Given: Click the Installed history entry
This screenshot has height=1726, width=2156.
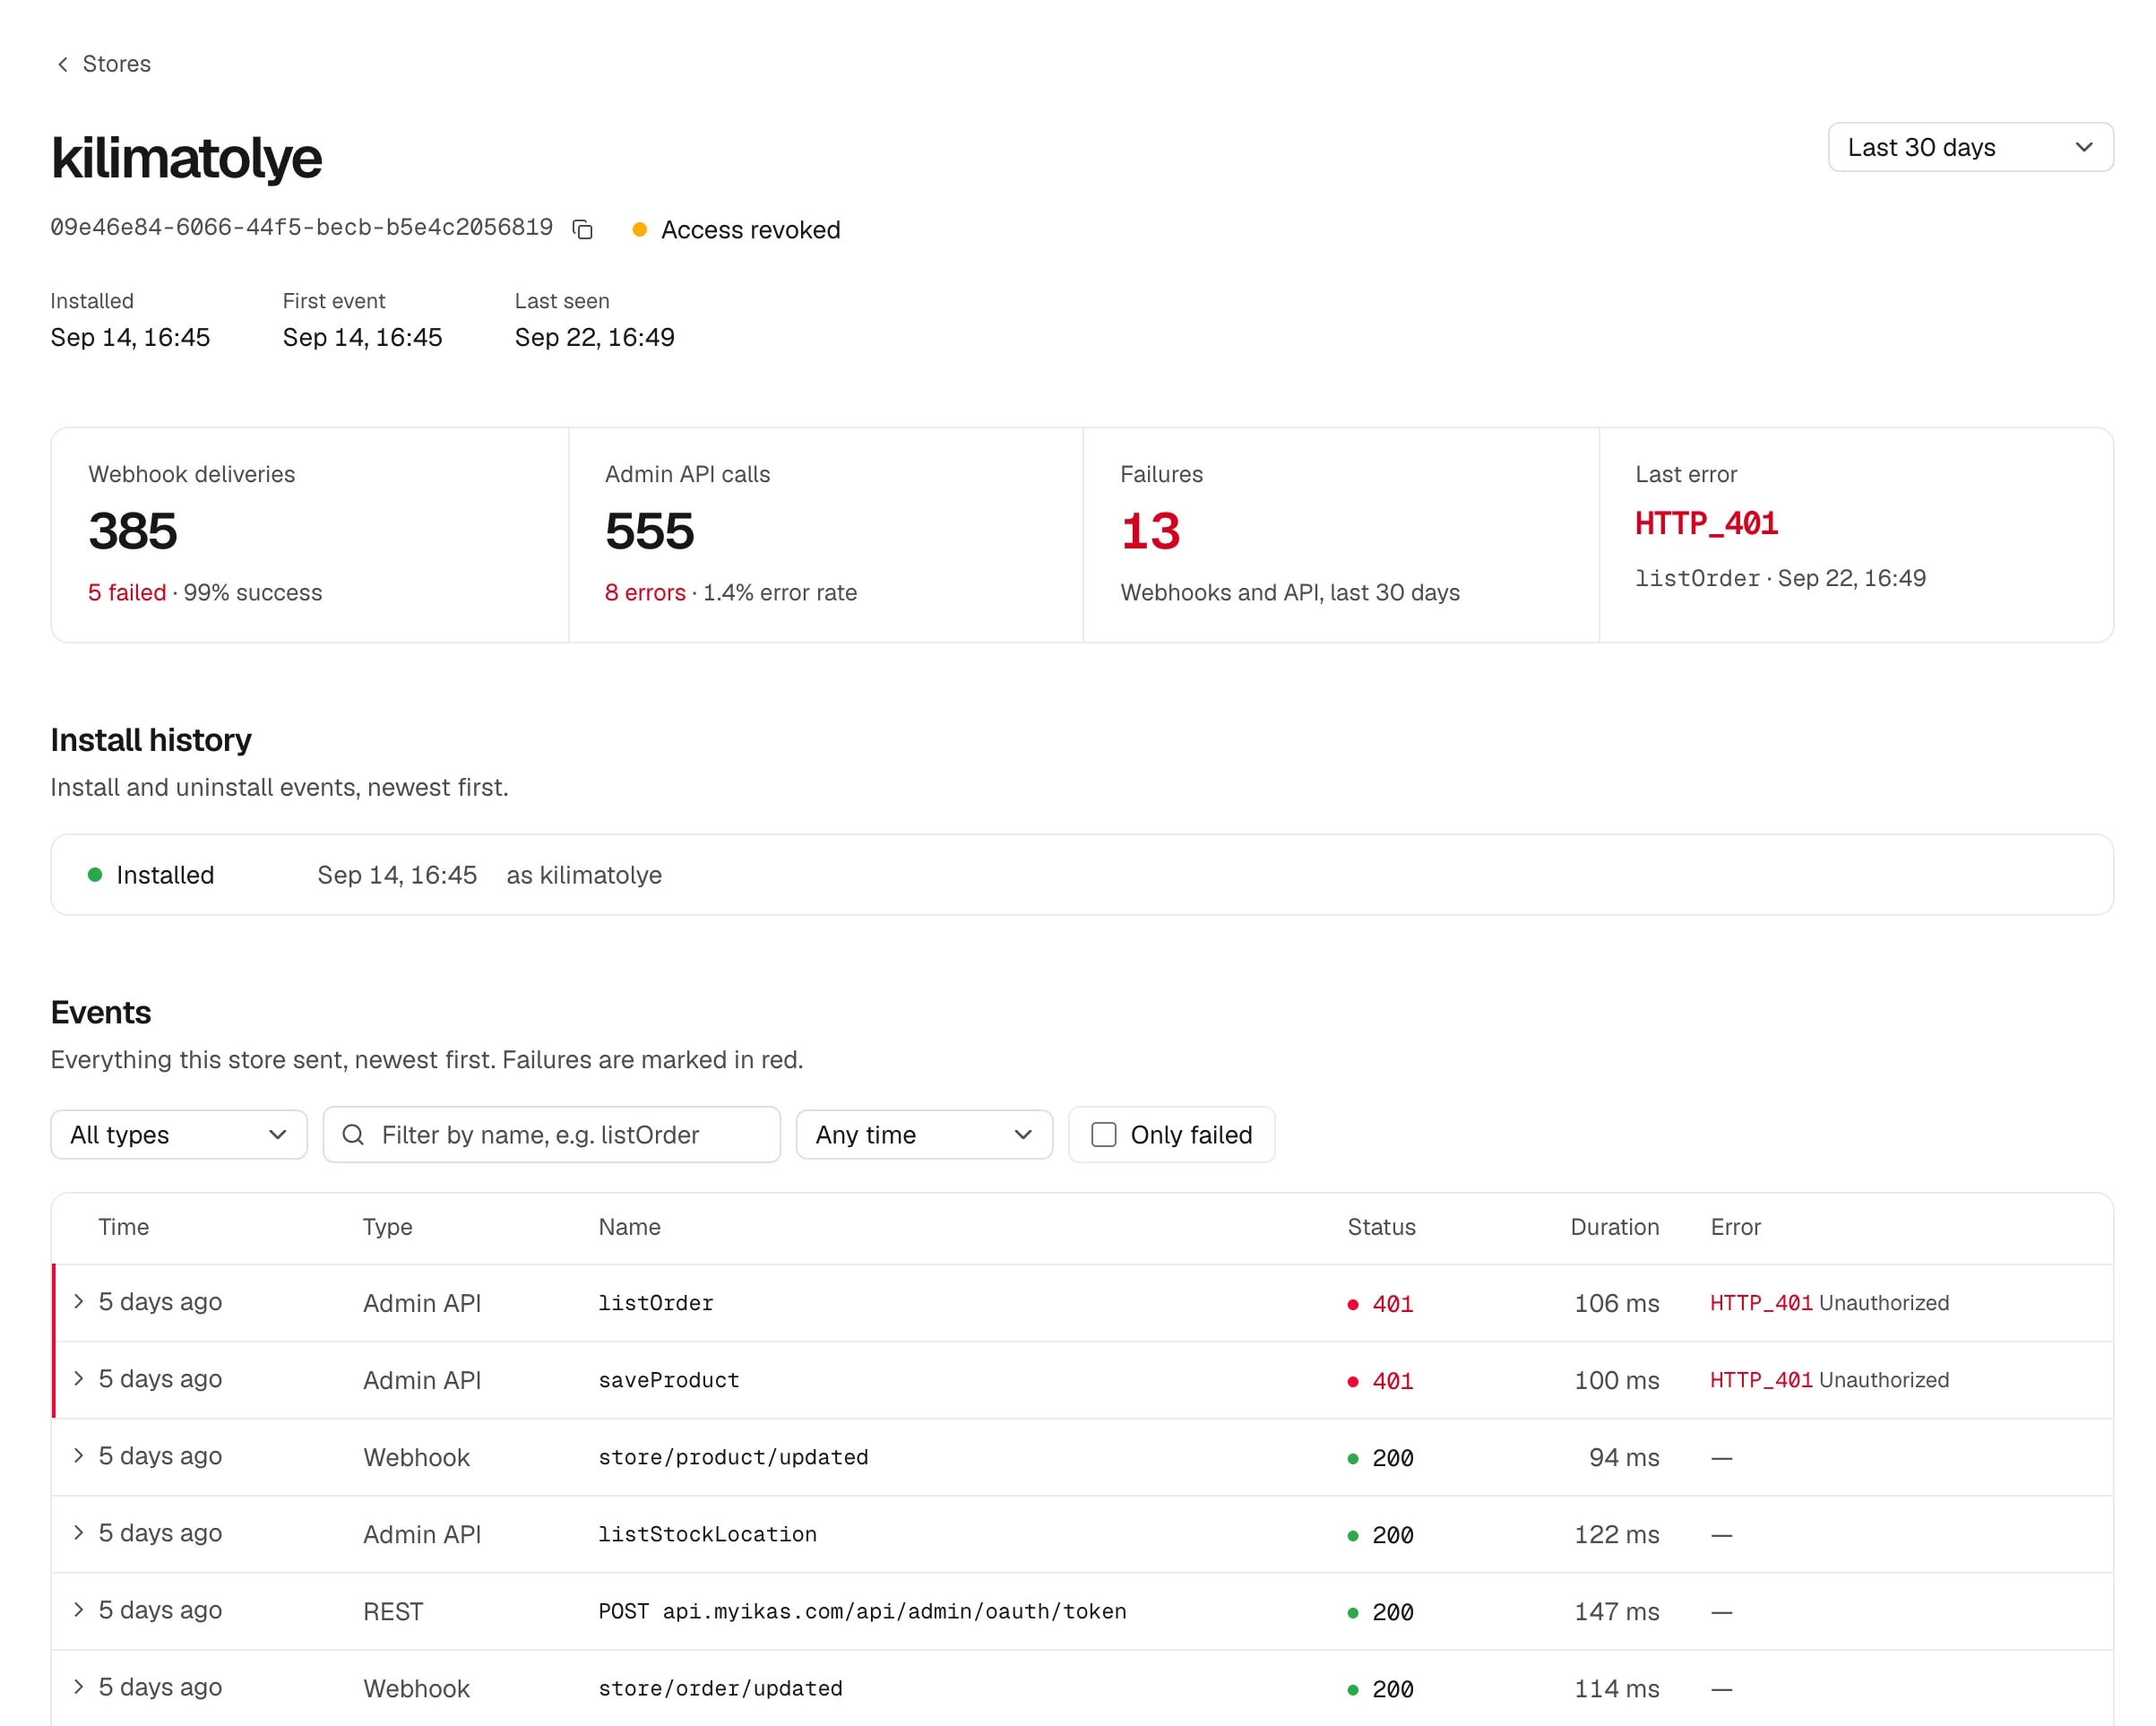Looking at the screenshot, I should point(1082,875).
